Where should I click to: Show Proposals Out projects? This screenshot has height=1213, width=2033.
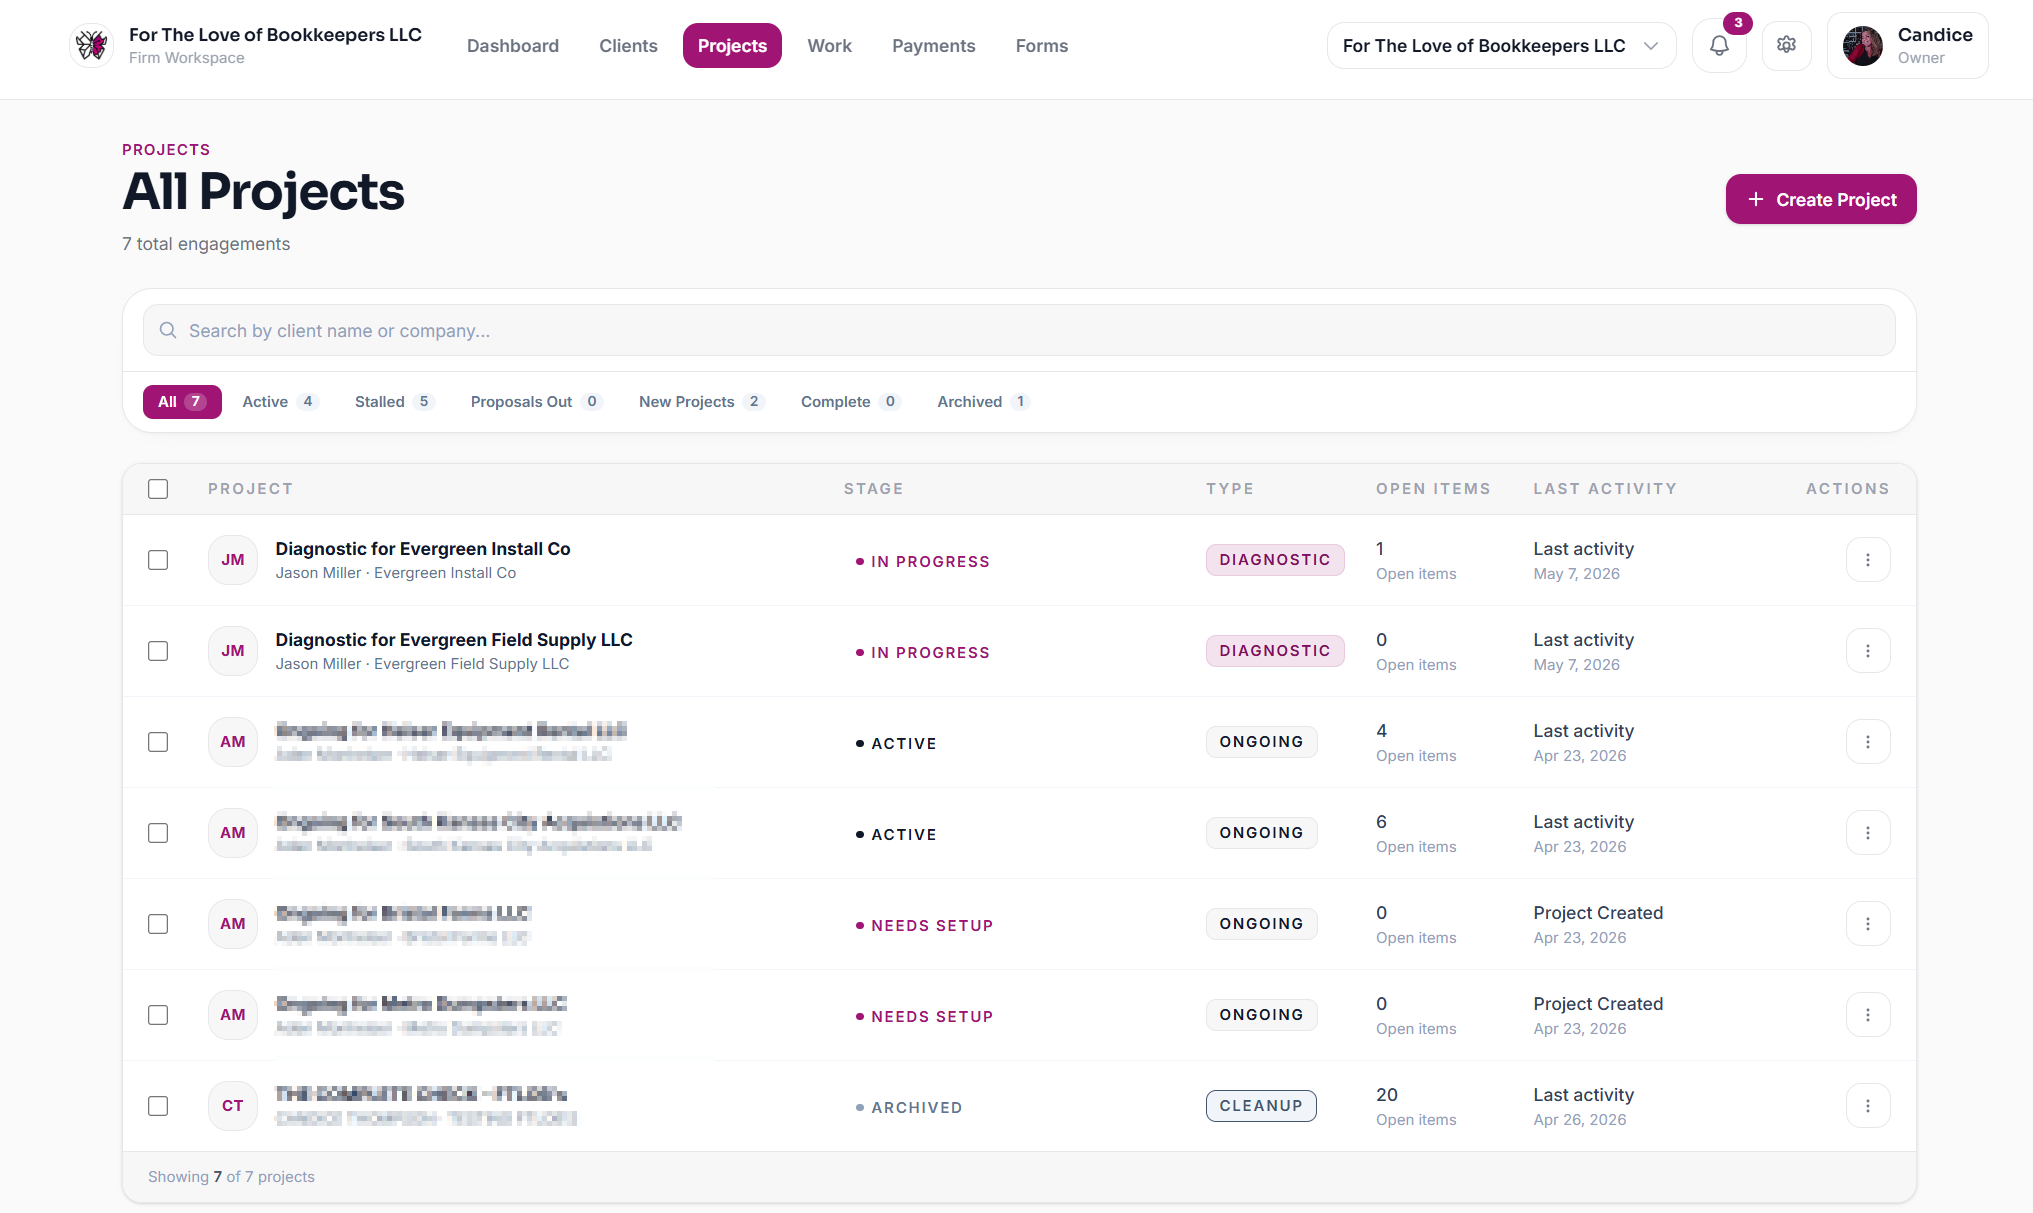[x=536, y=402]
